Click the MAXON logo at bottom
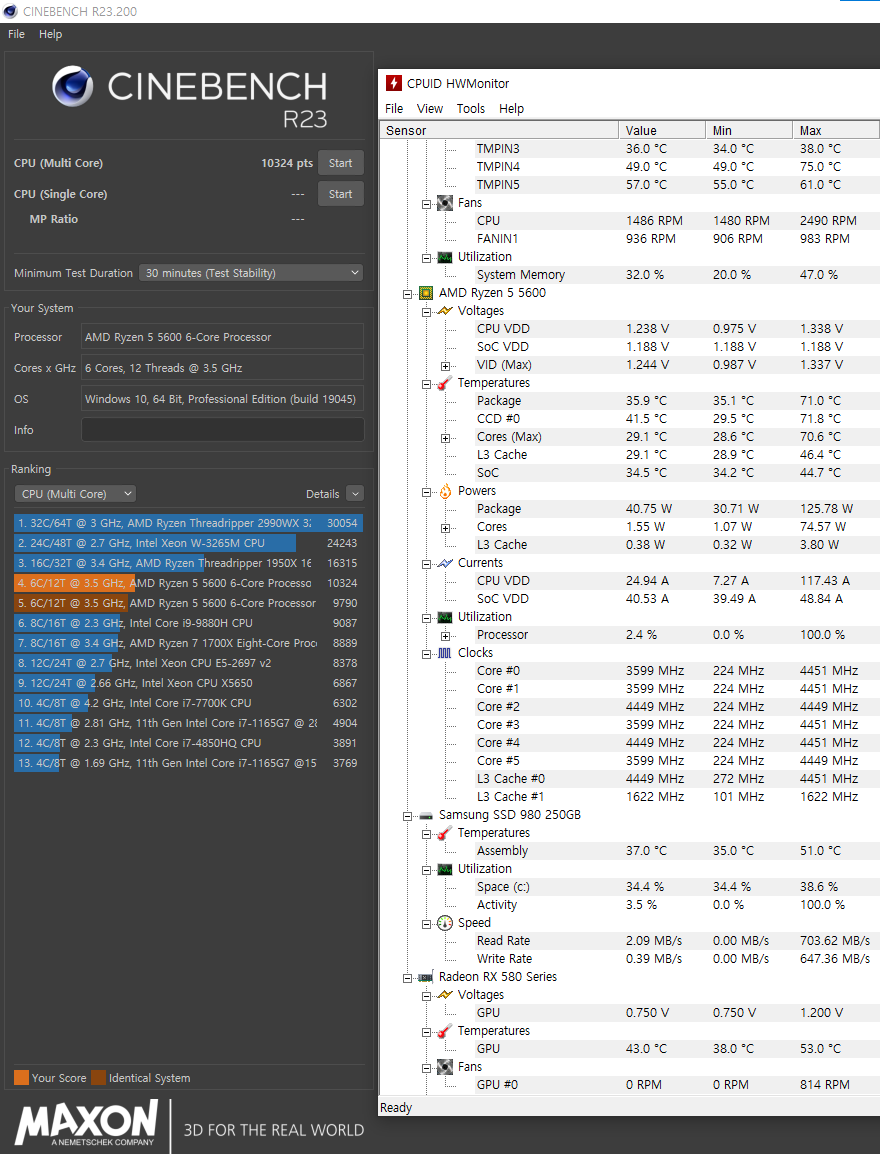This screenshot has width=880, height=1154. (87, 1122)
